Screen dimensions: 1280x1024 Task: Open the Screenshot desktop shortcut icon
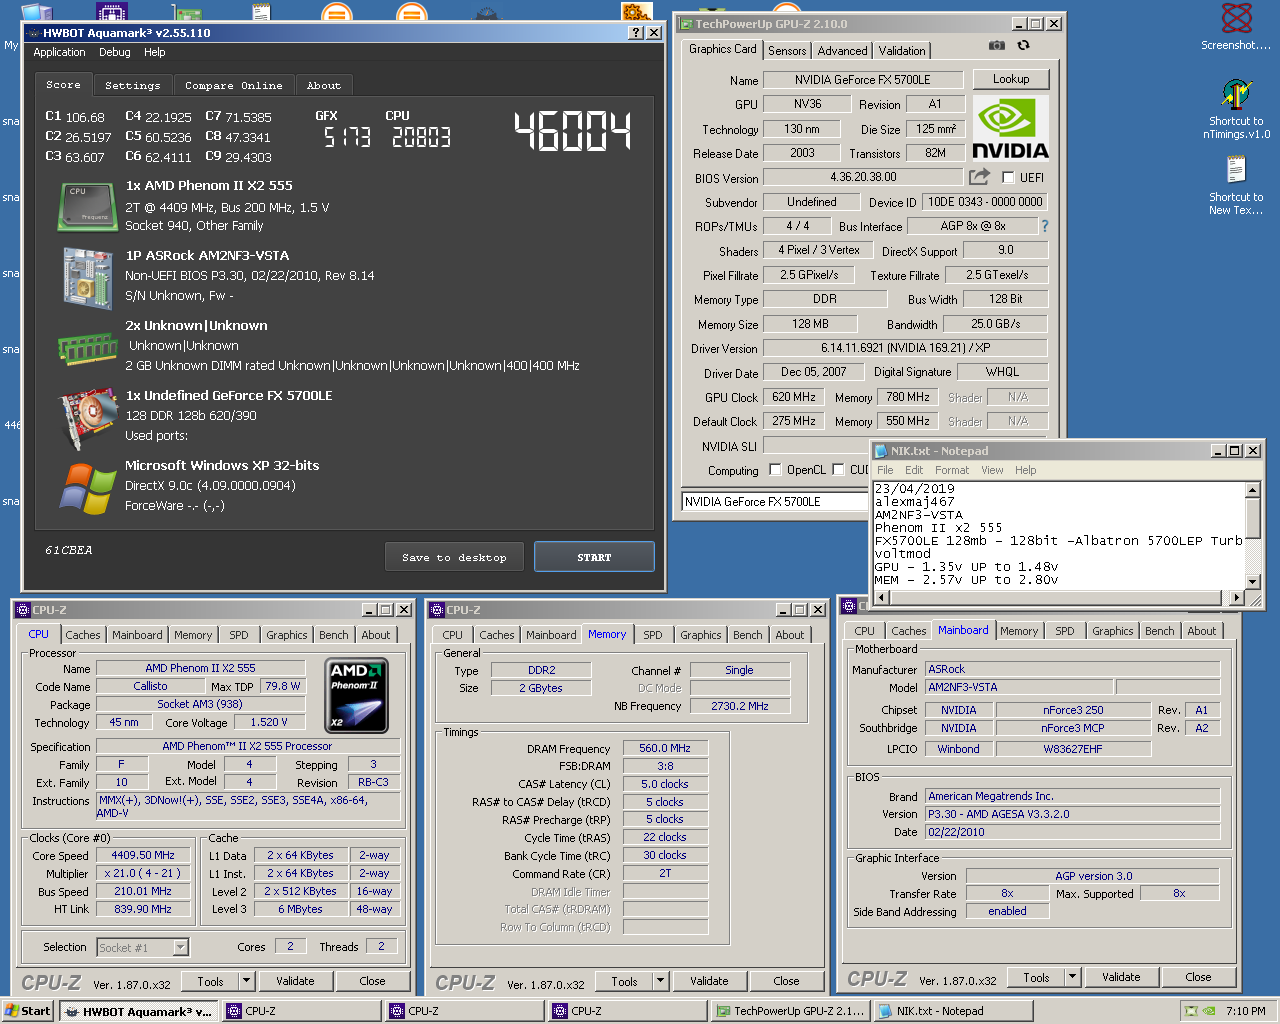1237,19
